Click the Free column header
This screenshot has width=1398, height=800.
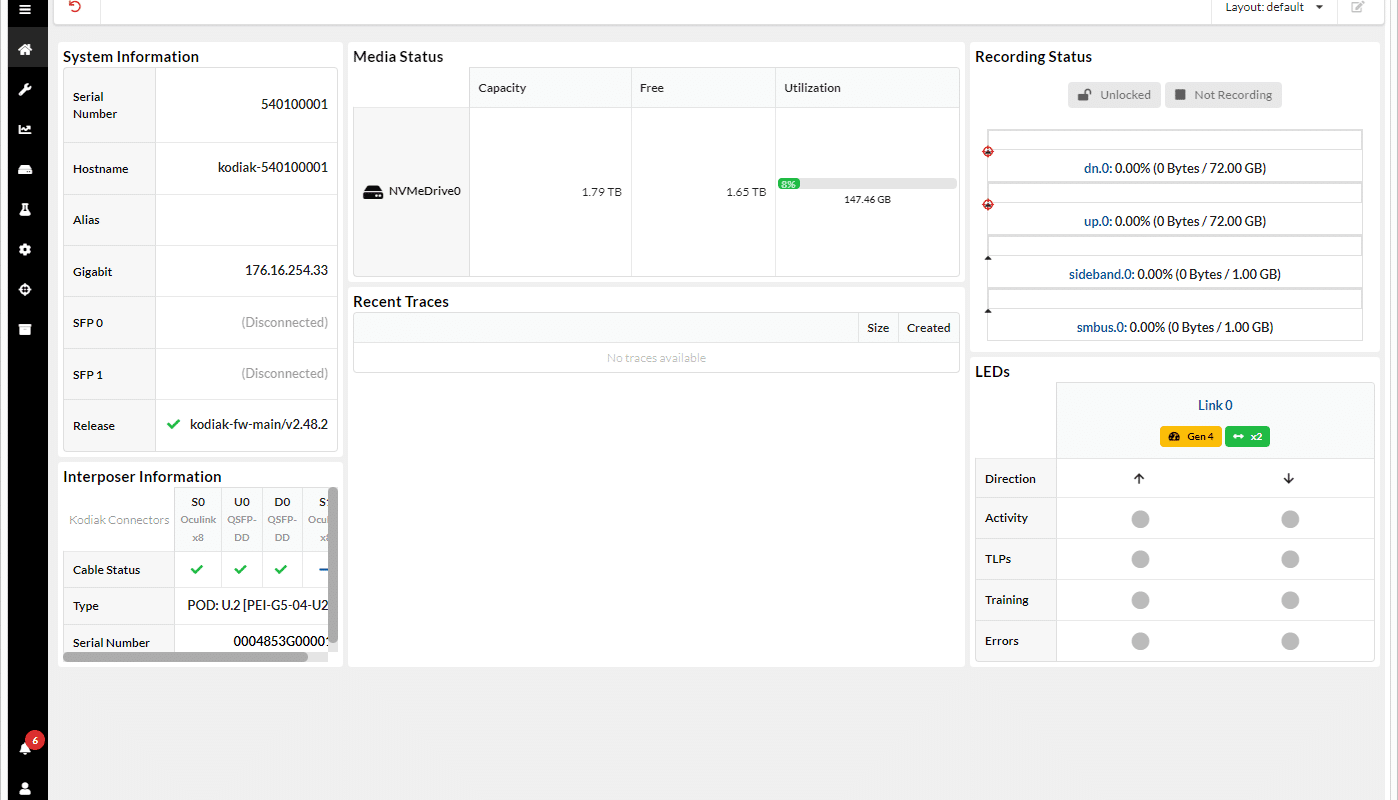(x=703, y=88)
